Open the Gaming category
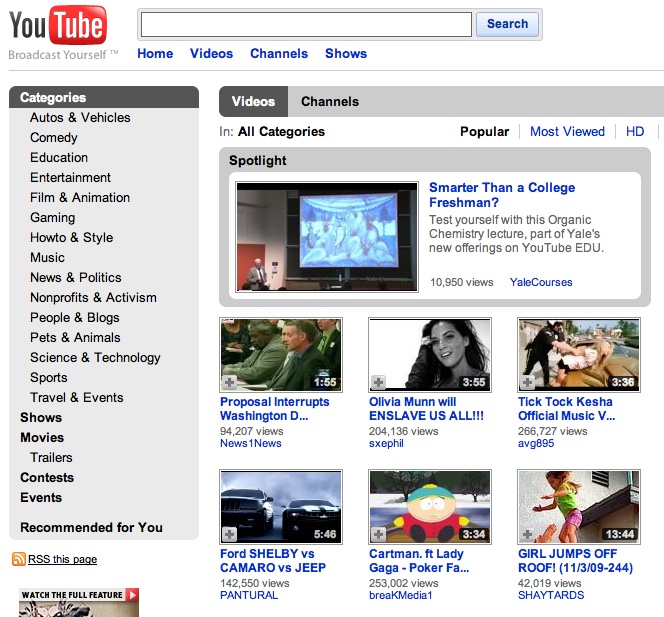Image resolution: width=664 pixels, height=617 pixels. tap(53, 218)
